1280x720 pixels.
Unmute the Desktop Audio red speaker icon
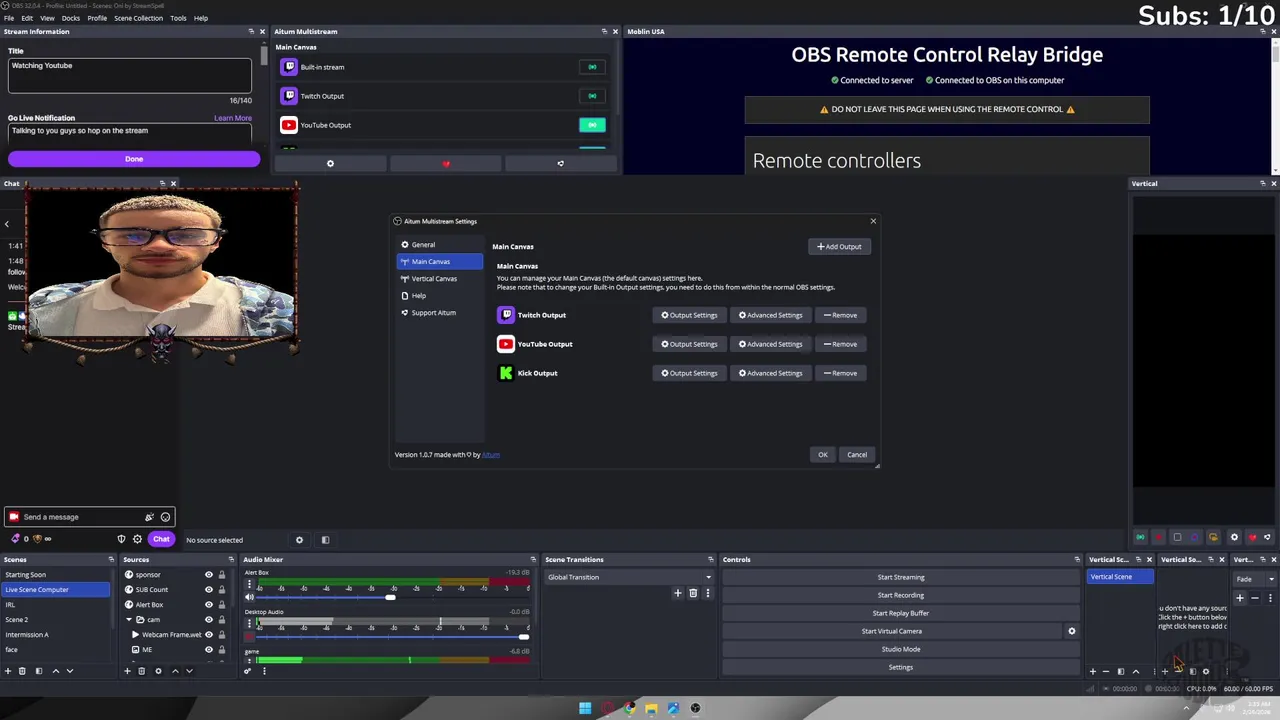click(x=249, y=636)
